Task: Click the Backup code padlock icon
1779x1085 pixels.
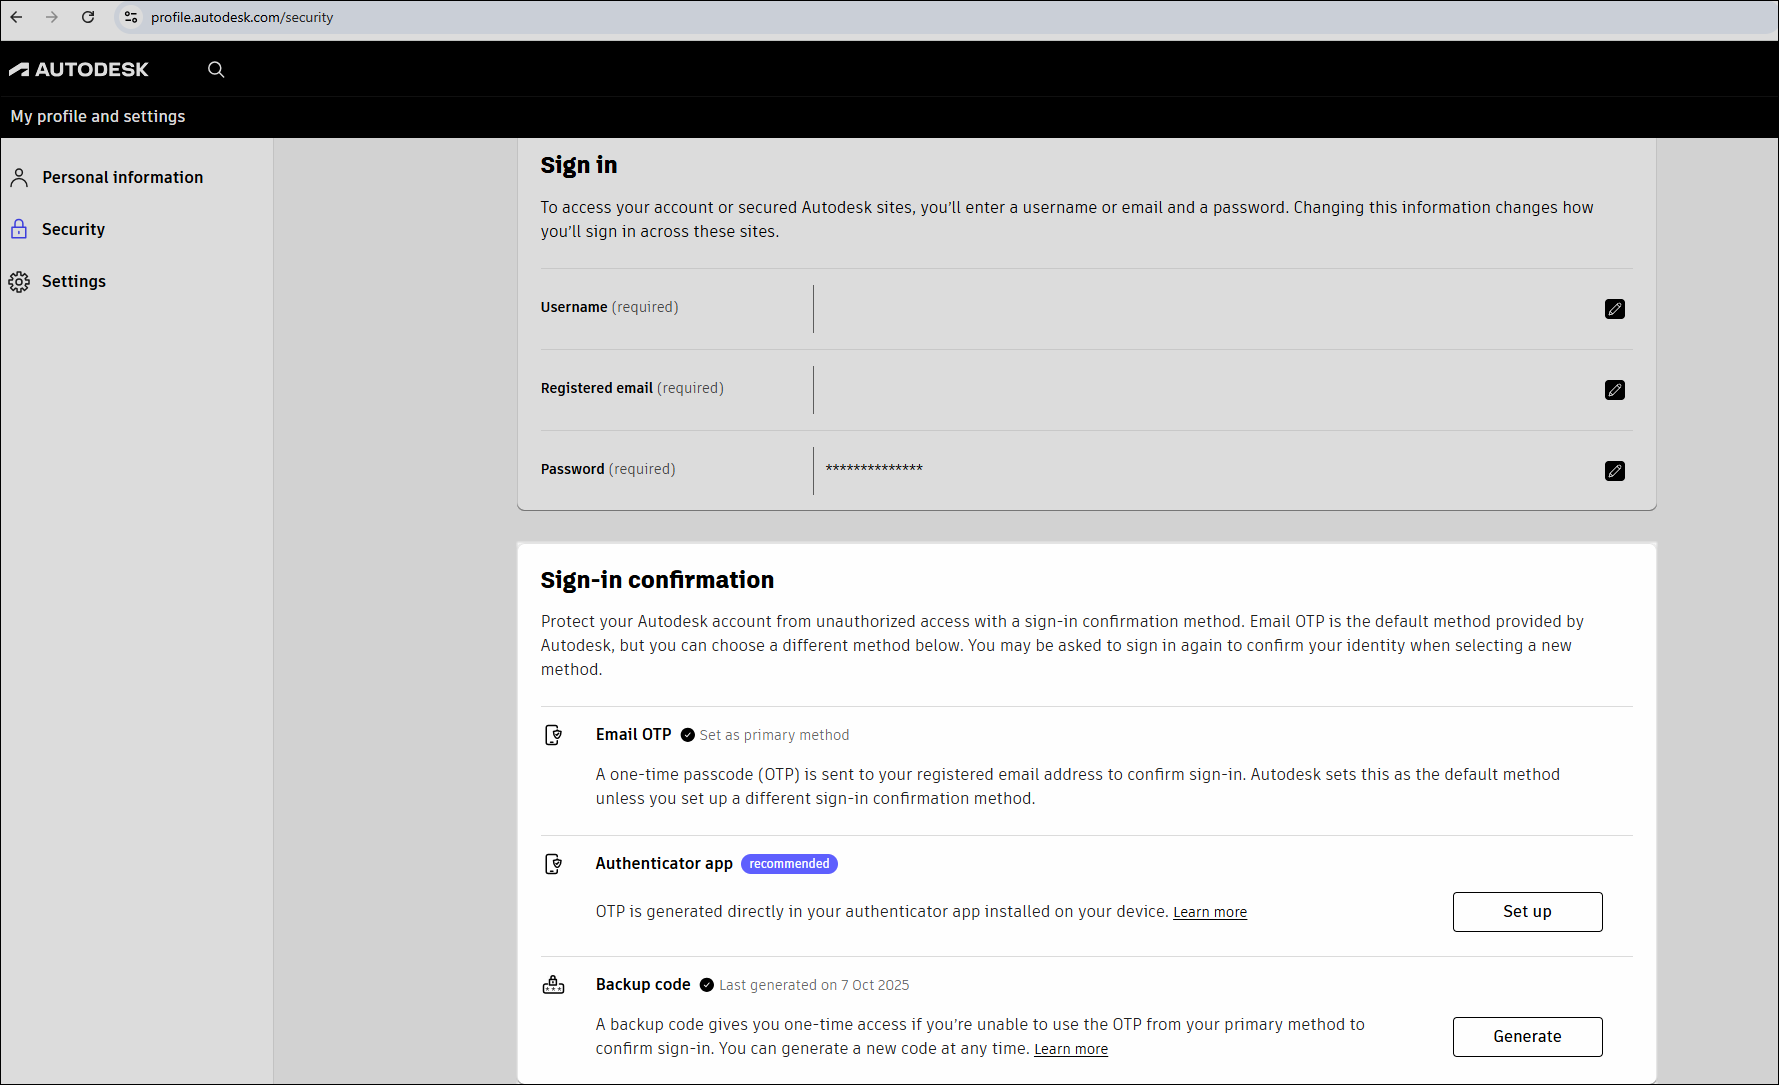Action: 554,985
